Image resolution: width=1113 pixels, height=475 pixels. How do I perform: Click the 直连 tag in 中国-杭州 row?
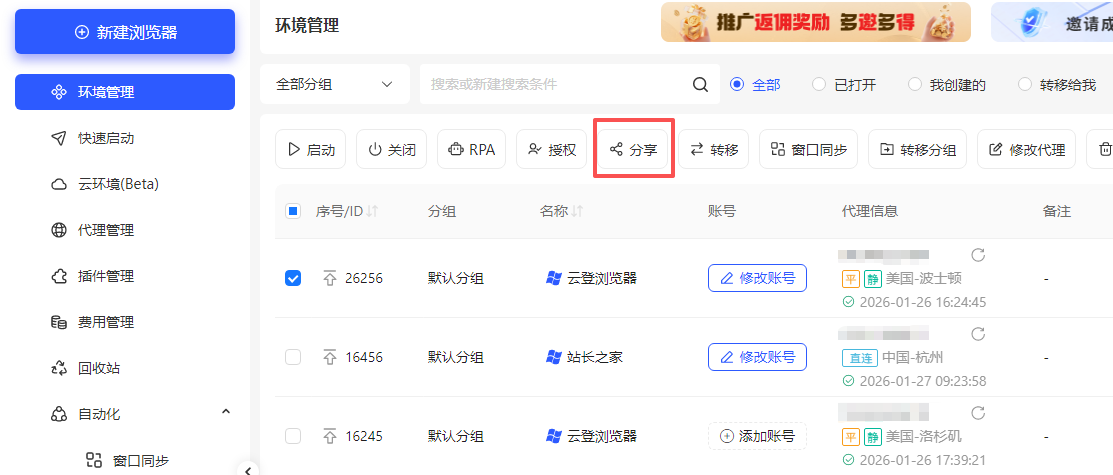(860, 358)
